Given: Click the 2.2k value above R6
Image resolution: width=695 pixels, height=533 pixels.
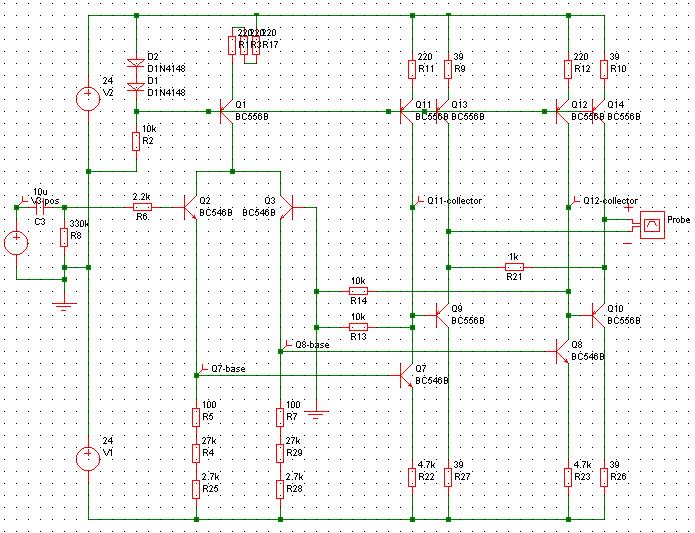Looking at the screenshot, I should (x=142, y=196).
